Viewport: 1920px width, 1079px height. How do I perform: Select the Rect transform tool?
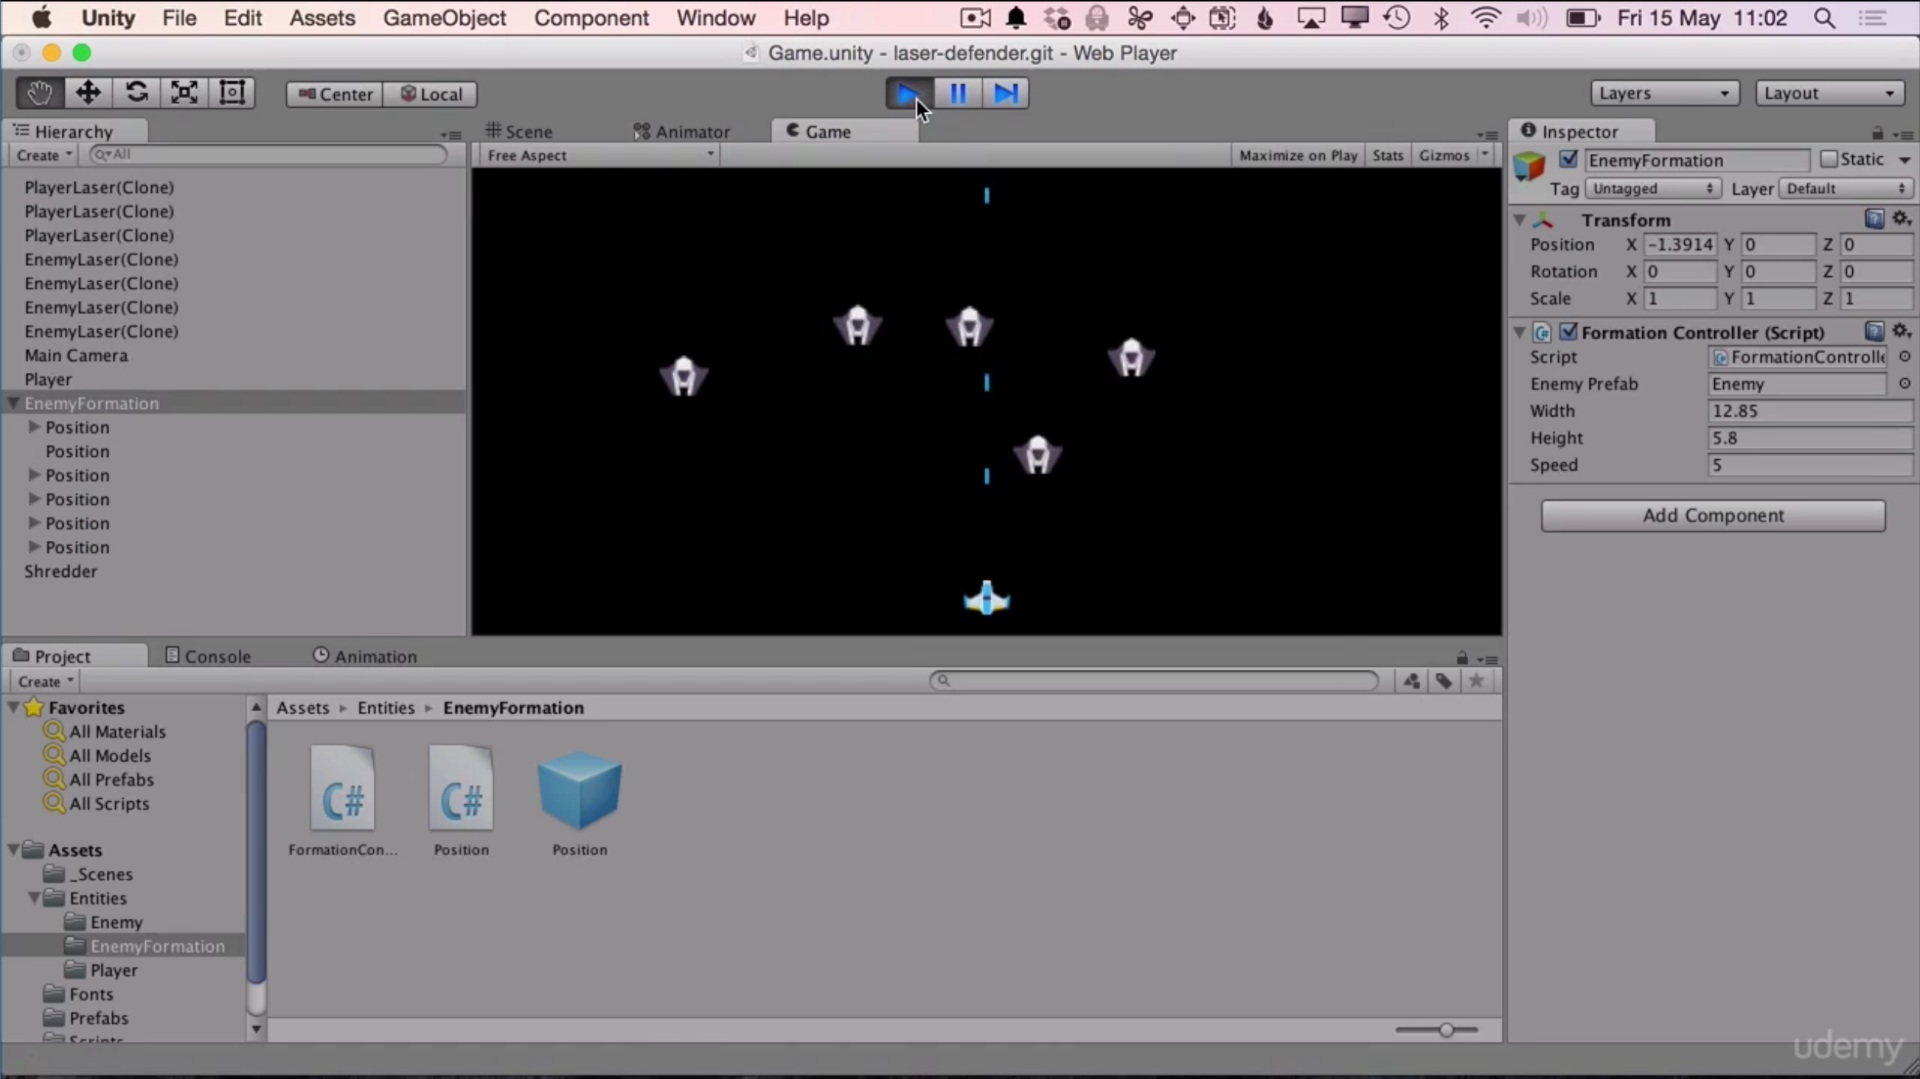click(232, 93)
